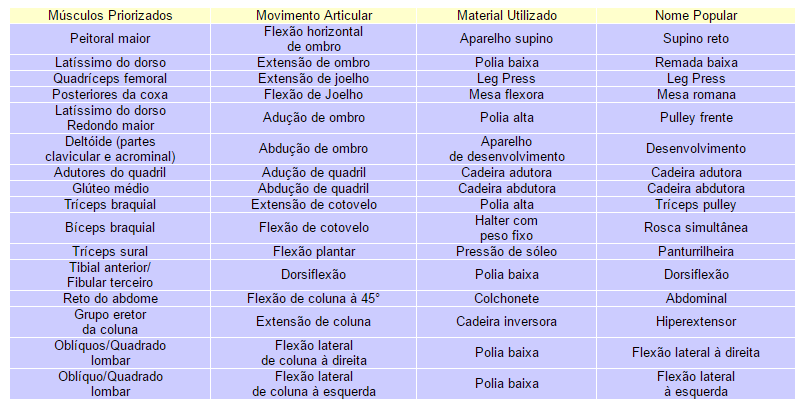Select the "Rosca simultânea" cell
The height and width of the screenshot is (407, 801).
tap(696, 227)
